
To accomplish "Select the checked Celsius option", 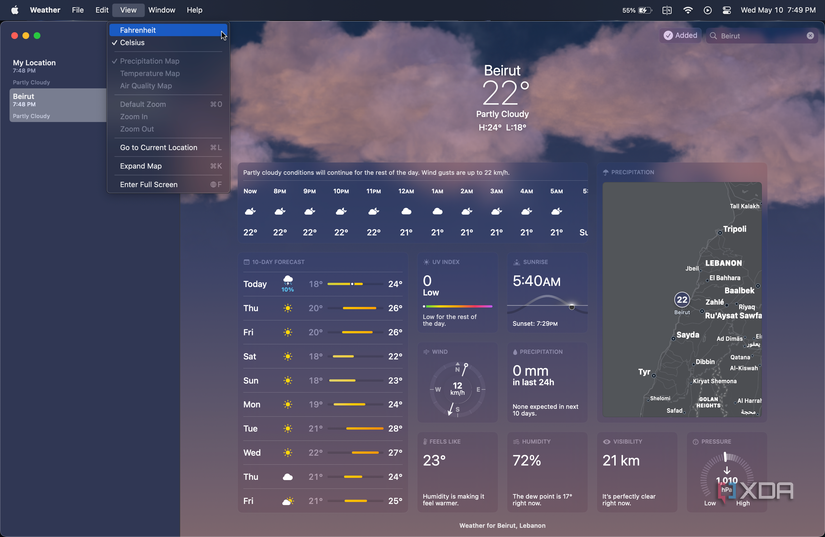I will [168, 43].
